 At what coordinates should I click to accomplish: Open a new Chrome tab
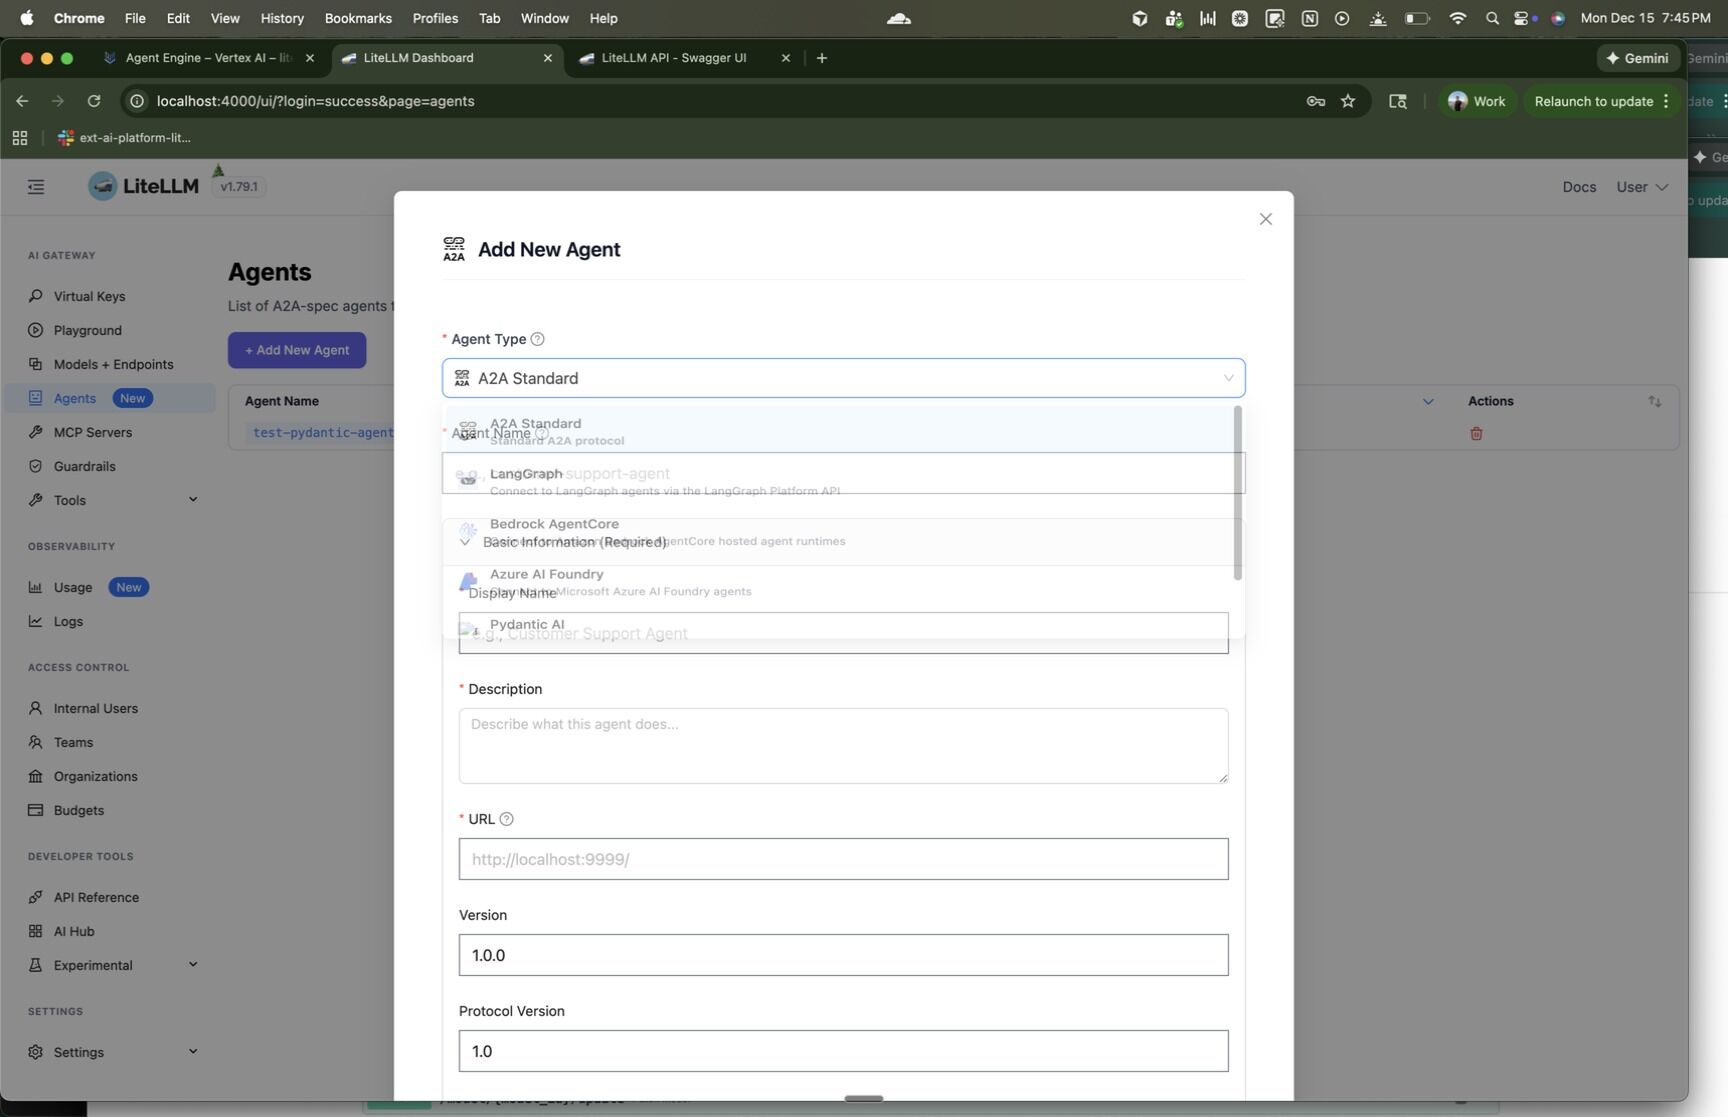(x=822, y=58)
